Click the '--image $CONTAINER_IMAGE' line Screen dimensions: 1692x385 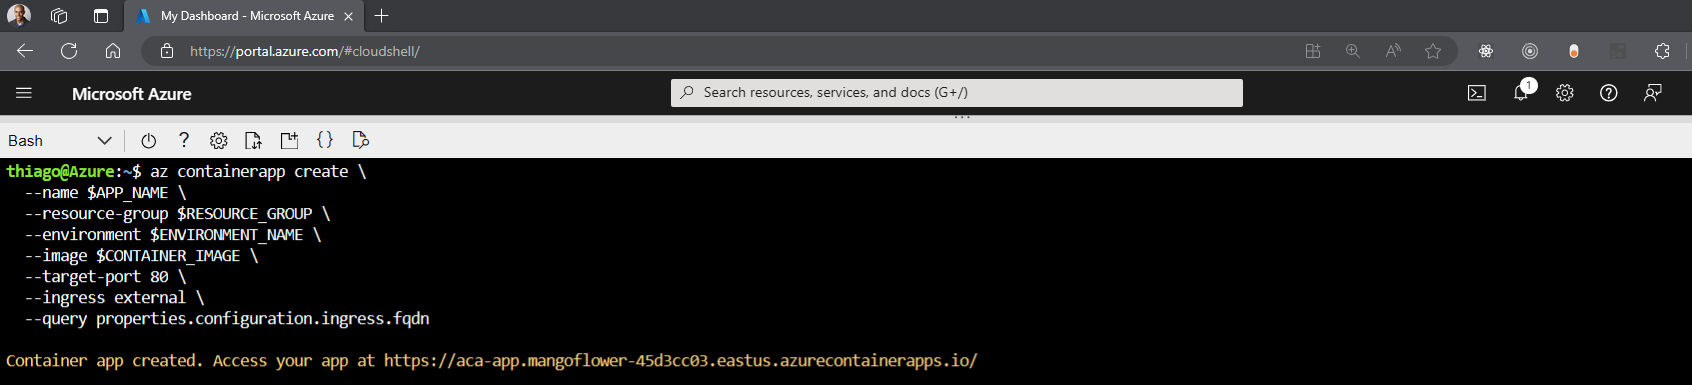pos(141,256)
